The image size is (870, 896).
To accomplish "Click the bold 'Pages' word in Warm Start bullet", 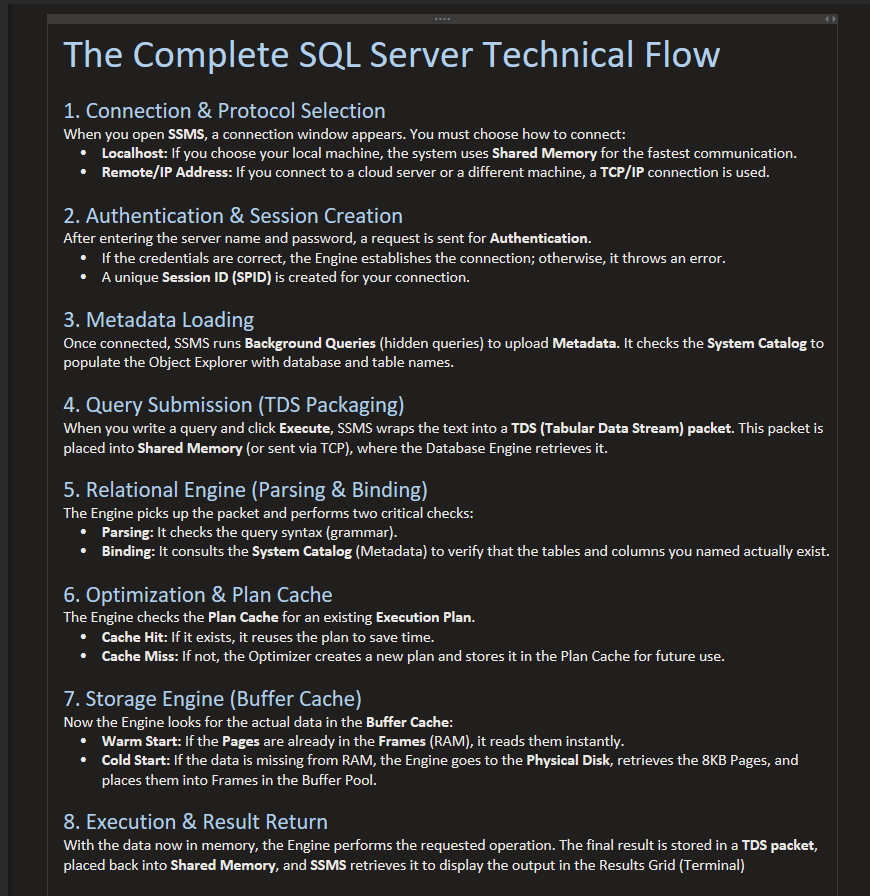I will [x=241, y=741].
